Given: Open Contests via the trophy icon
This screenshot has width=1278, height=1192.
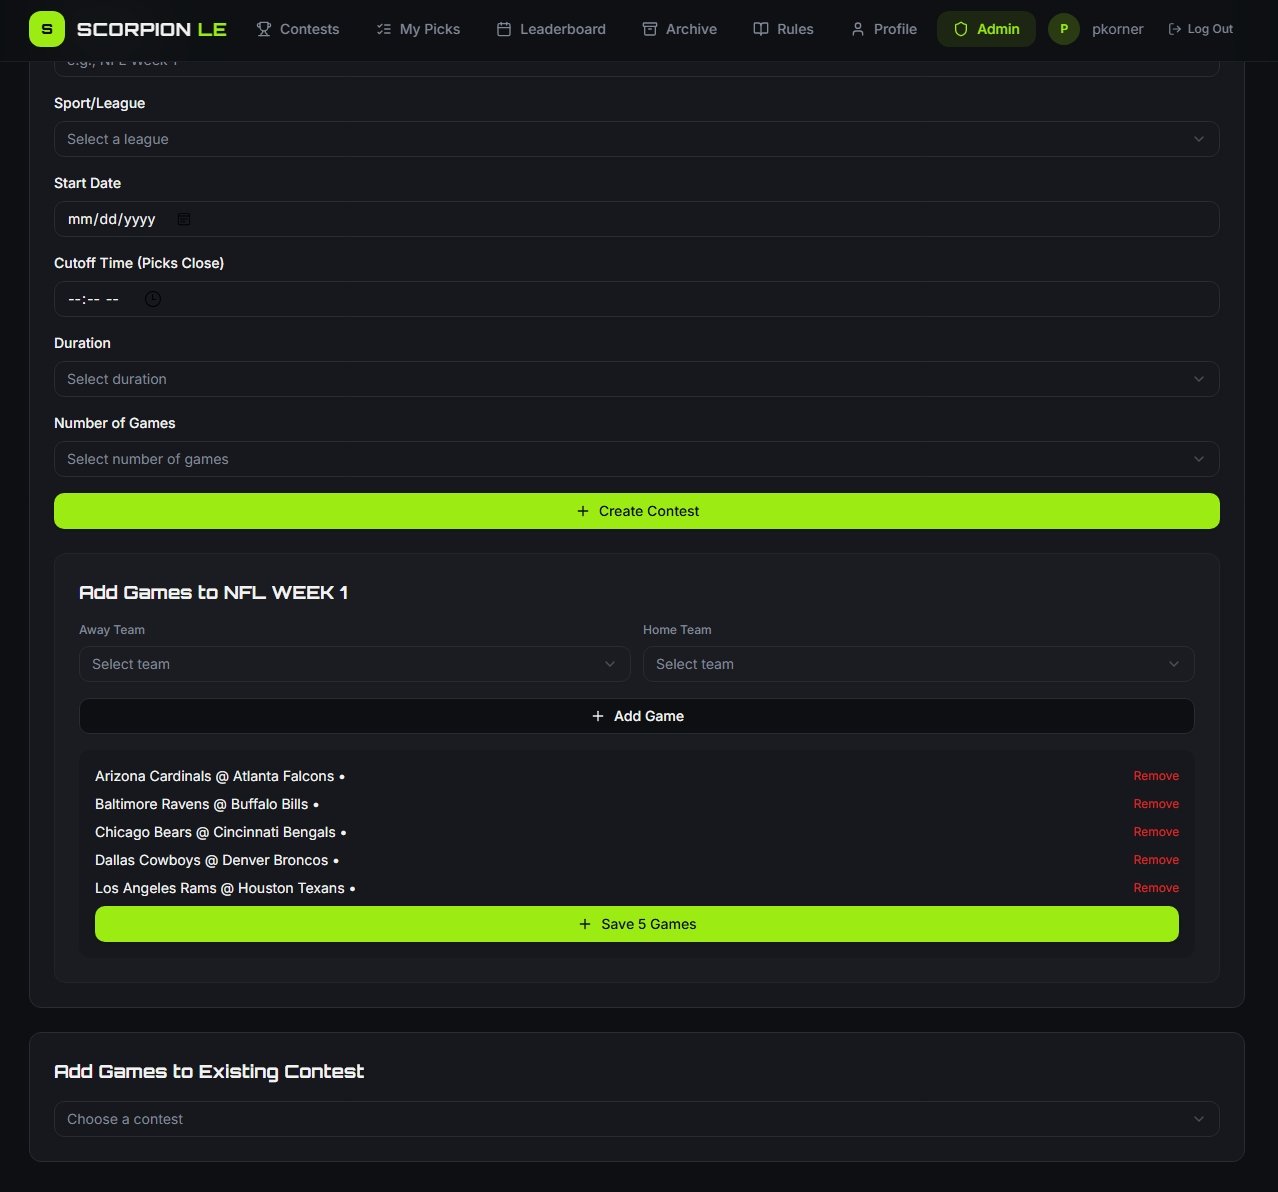Looking at the screenshot, I should click(x=264, y=29).
